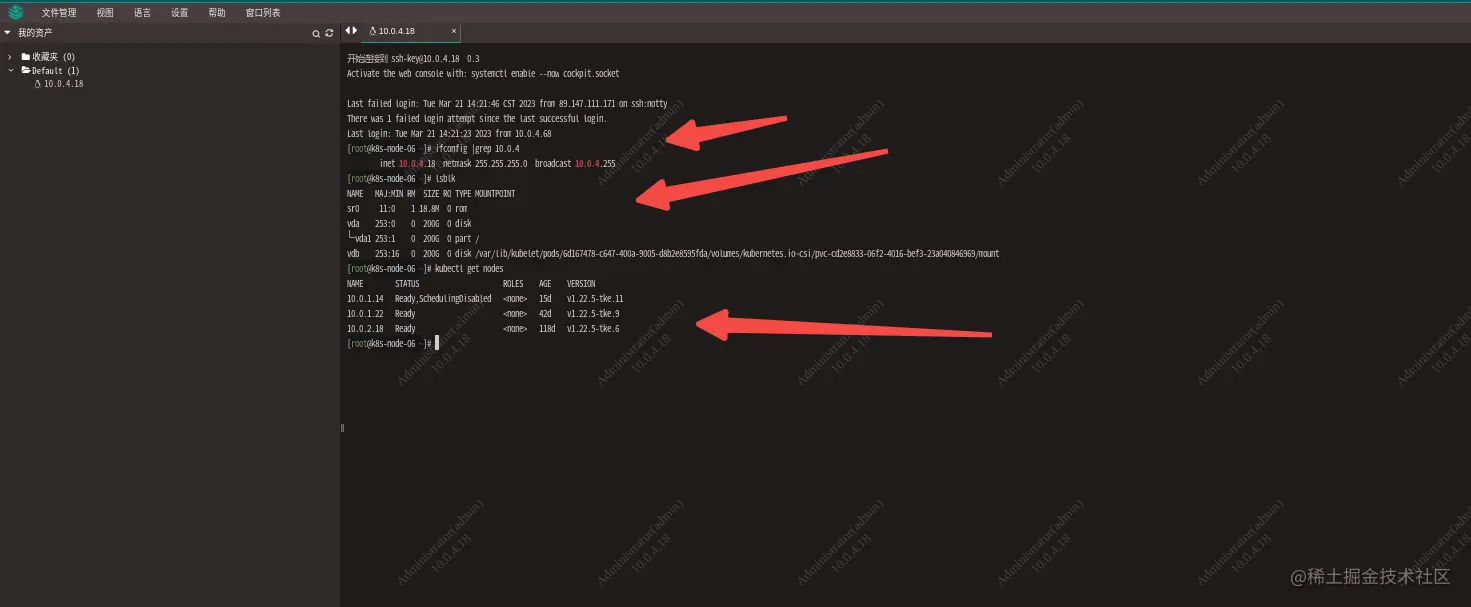
Task: Refresh the asset tree
Action: coord(329,34)
